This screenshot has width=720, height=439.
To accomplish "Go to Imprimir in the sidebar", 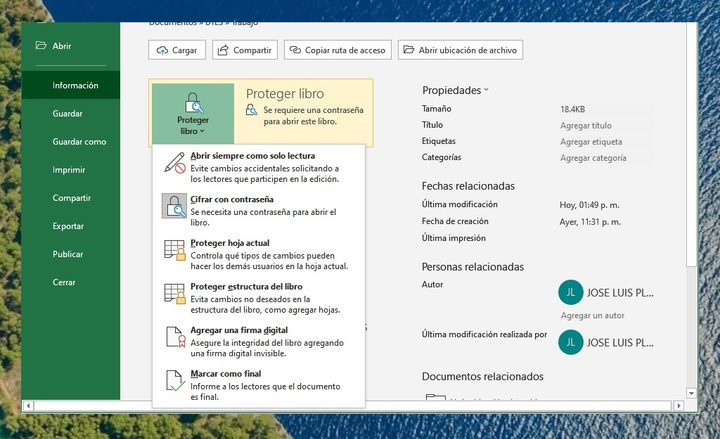I will pyautogui.click(x=71, y=169).
